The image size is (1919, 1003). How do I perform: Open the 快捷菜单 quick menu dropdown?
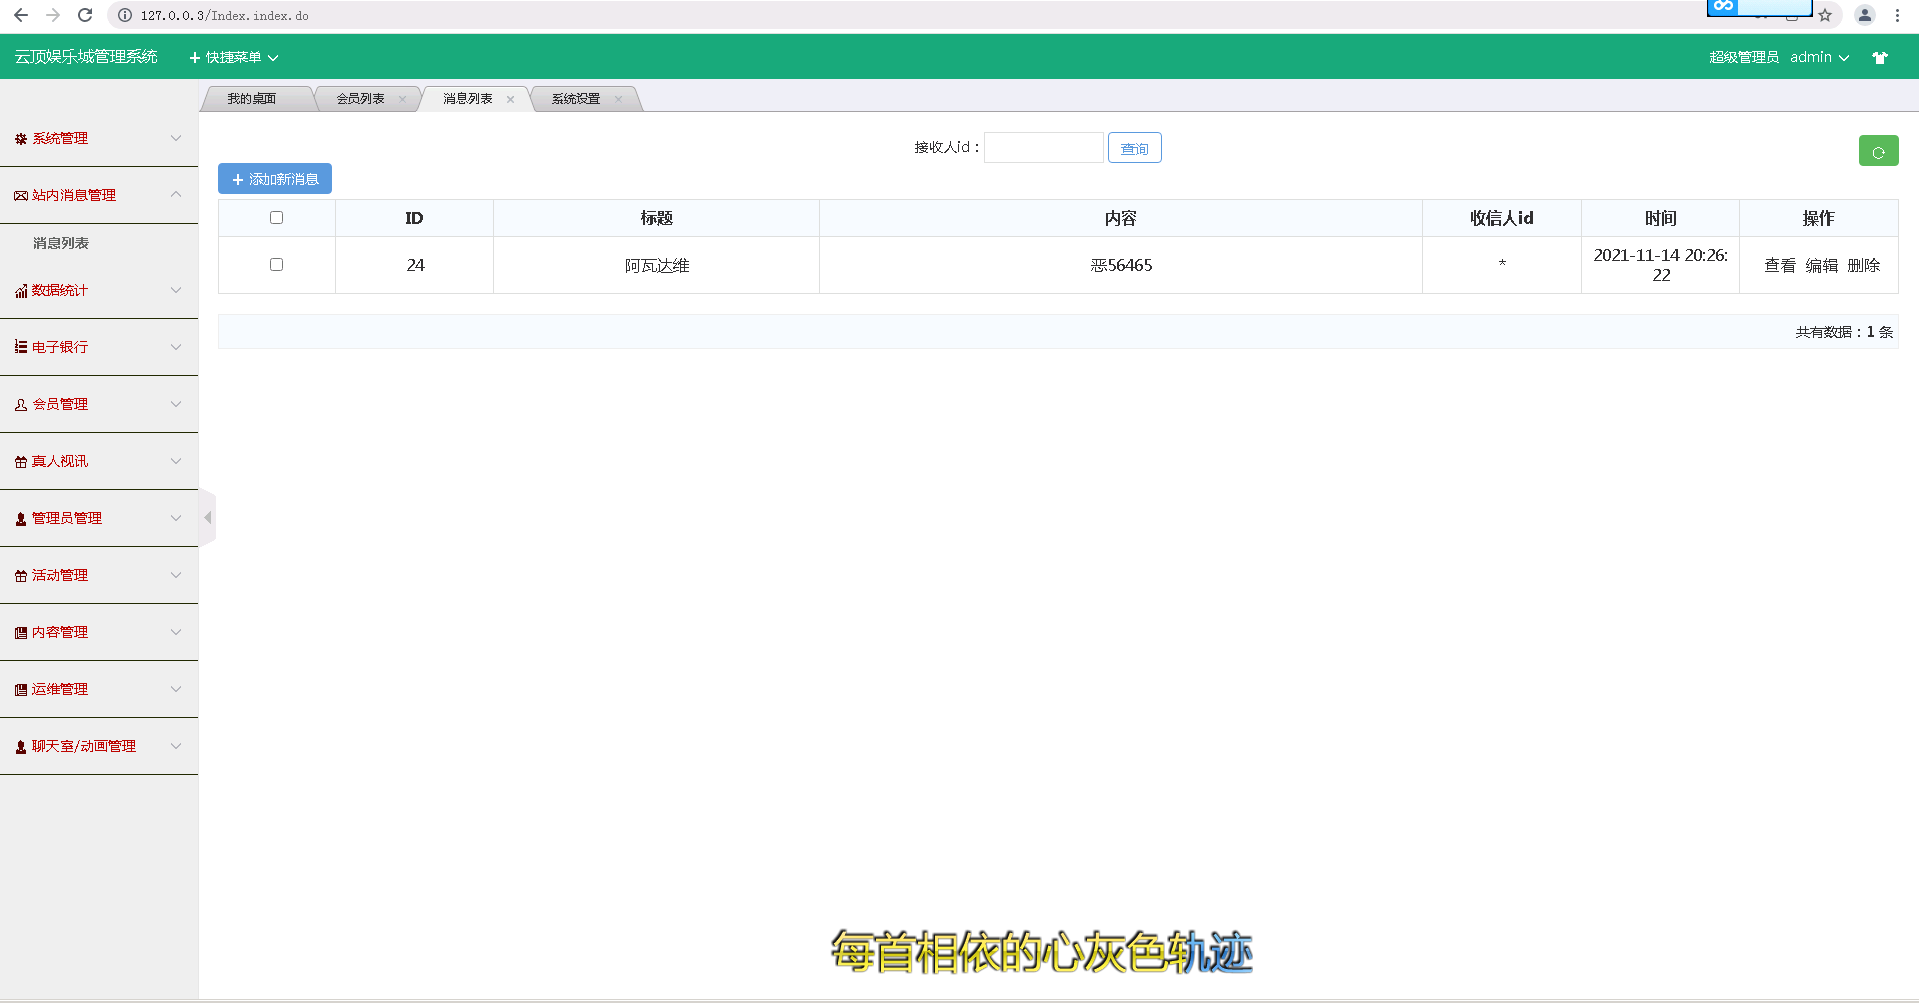pyautogui.click(x=232, y=57)
